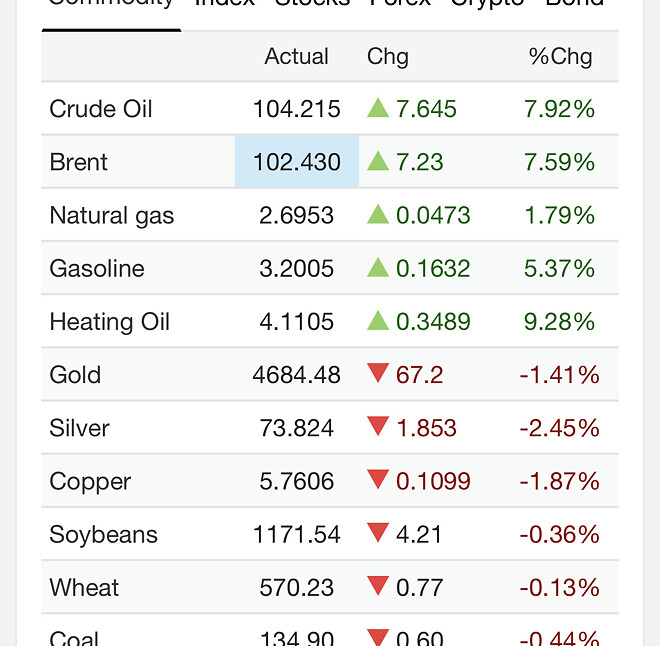Screen dimensions: 660x646
Task: Open the Forex tab
Action: tap(400, 3)
